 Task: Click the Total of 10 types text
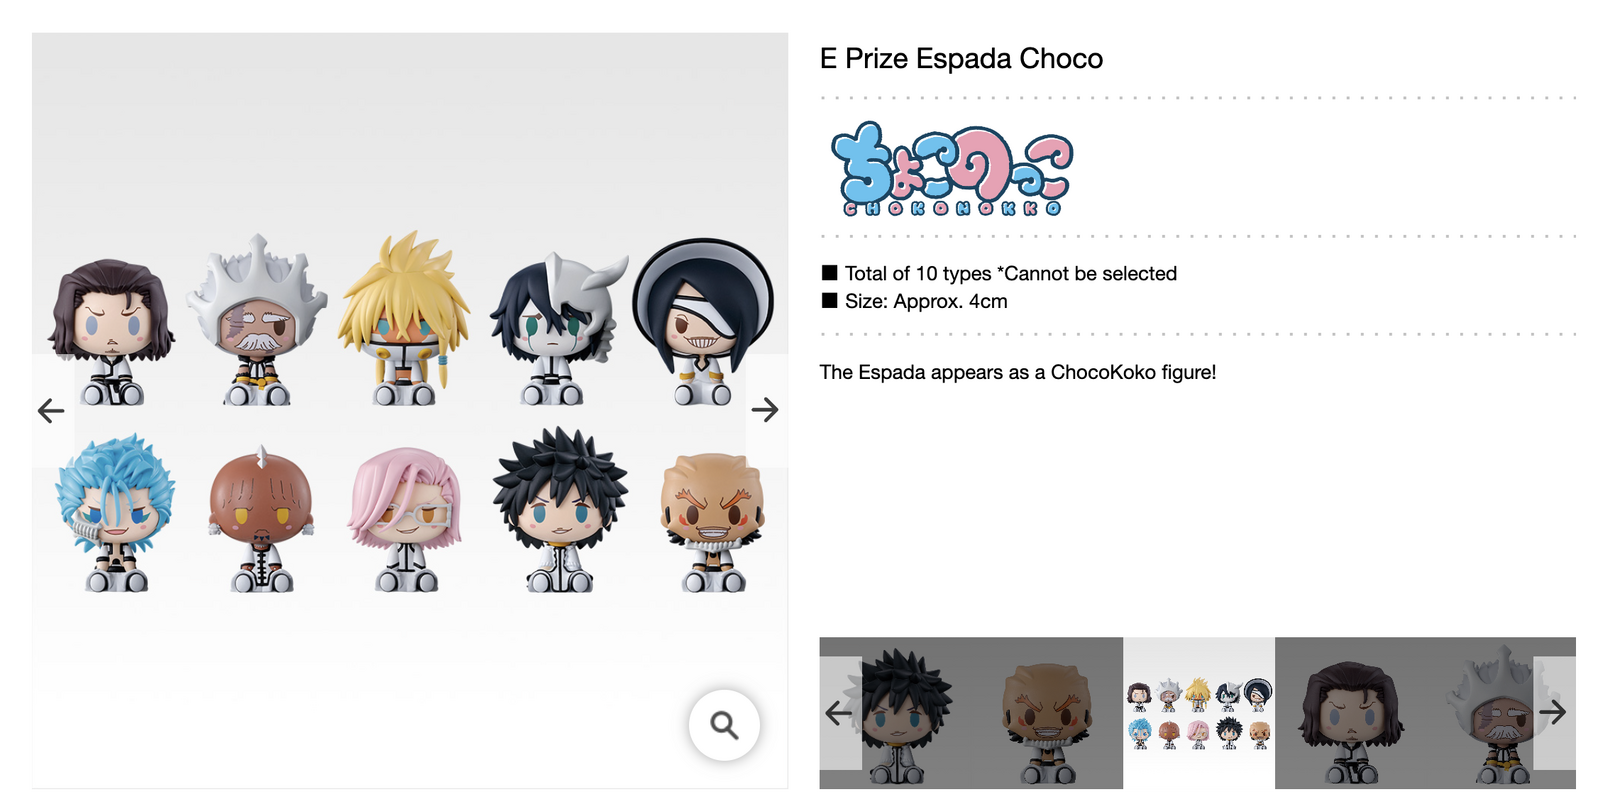point(918,274)
